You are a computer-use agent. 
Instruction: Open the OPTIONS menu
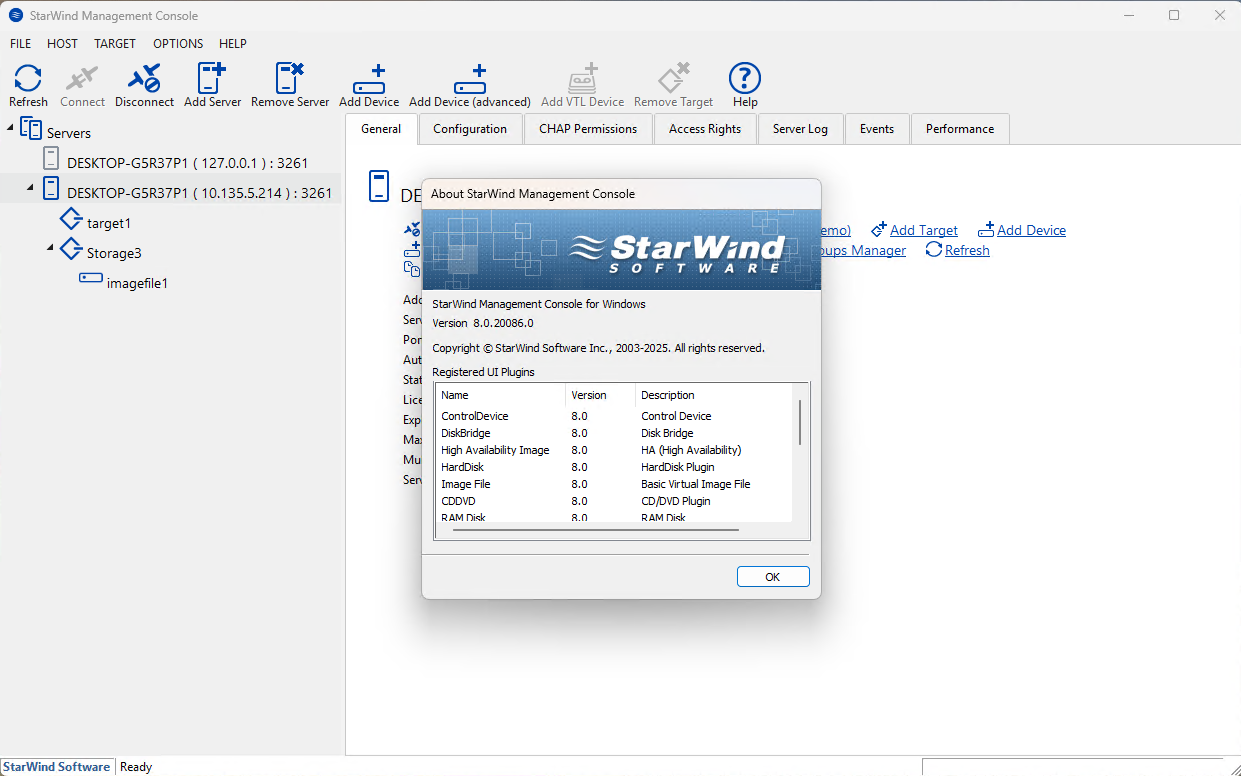pyautogui.click(x=178, y=44)
